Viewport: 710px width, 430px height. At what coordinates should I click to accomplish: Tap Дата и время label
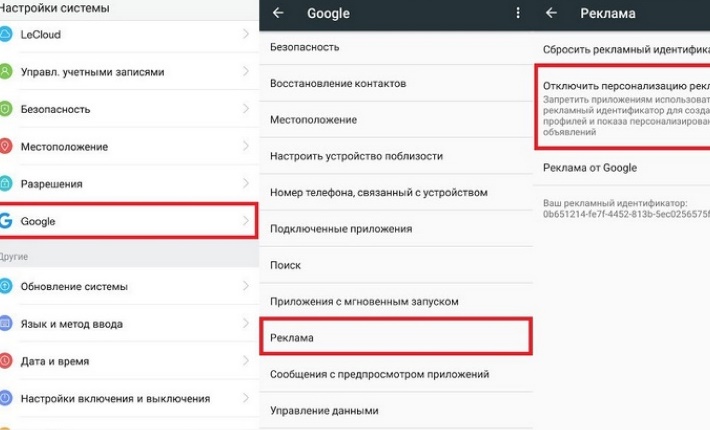(x=55, y=361)
